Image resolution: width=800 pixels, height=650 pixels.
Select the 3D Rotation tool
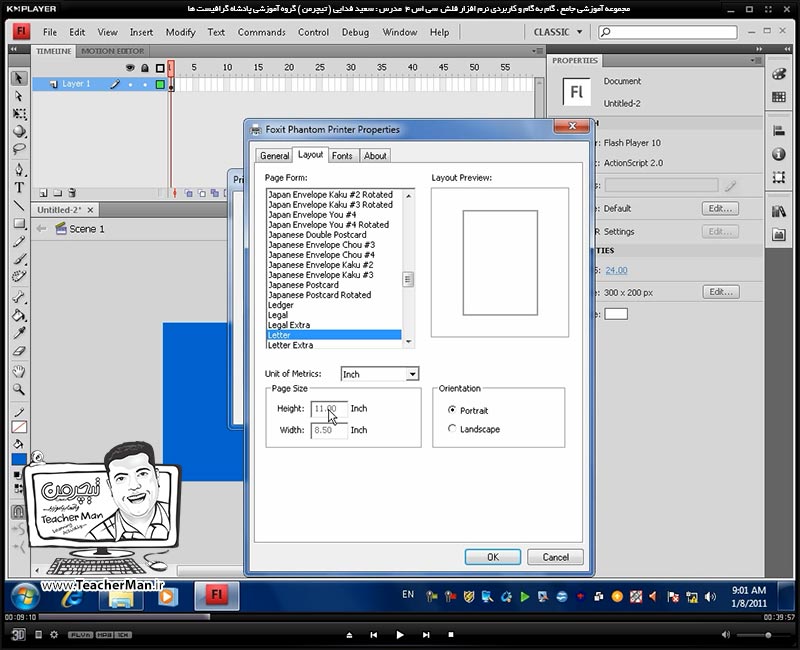pyautogui.click(x=19, y=132)
